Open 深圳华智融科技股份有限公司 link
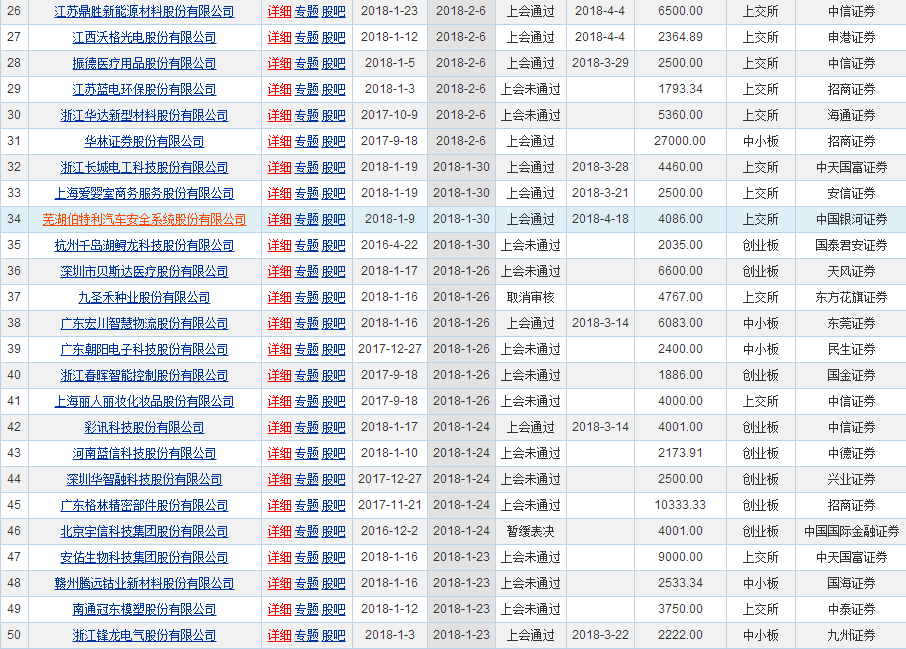The height and width of the screenshot is (649, 906). point(144,480)
